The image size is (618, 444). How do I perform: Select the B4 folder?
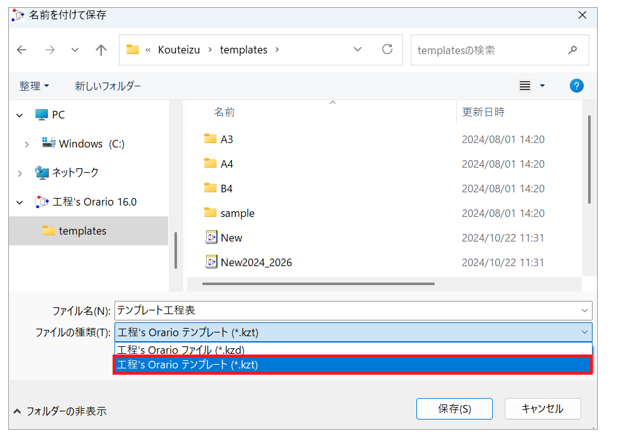click(x=226, y=189)
